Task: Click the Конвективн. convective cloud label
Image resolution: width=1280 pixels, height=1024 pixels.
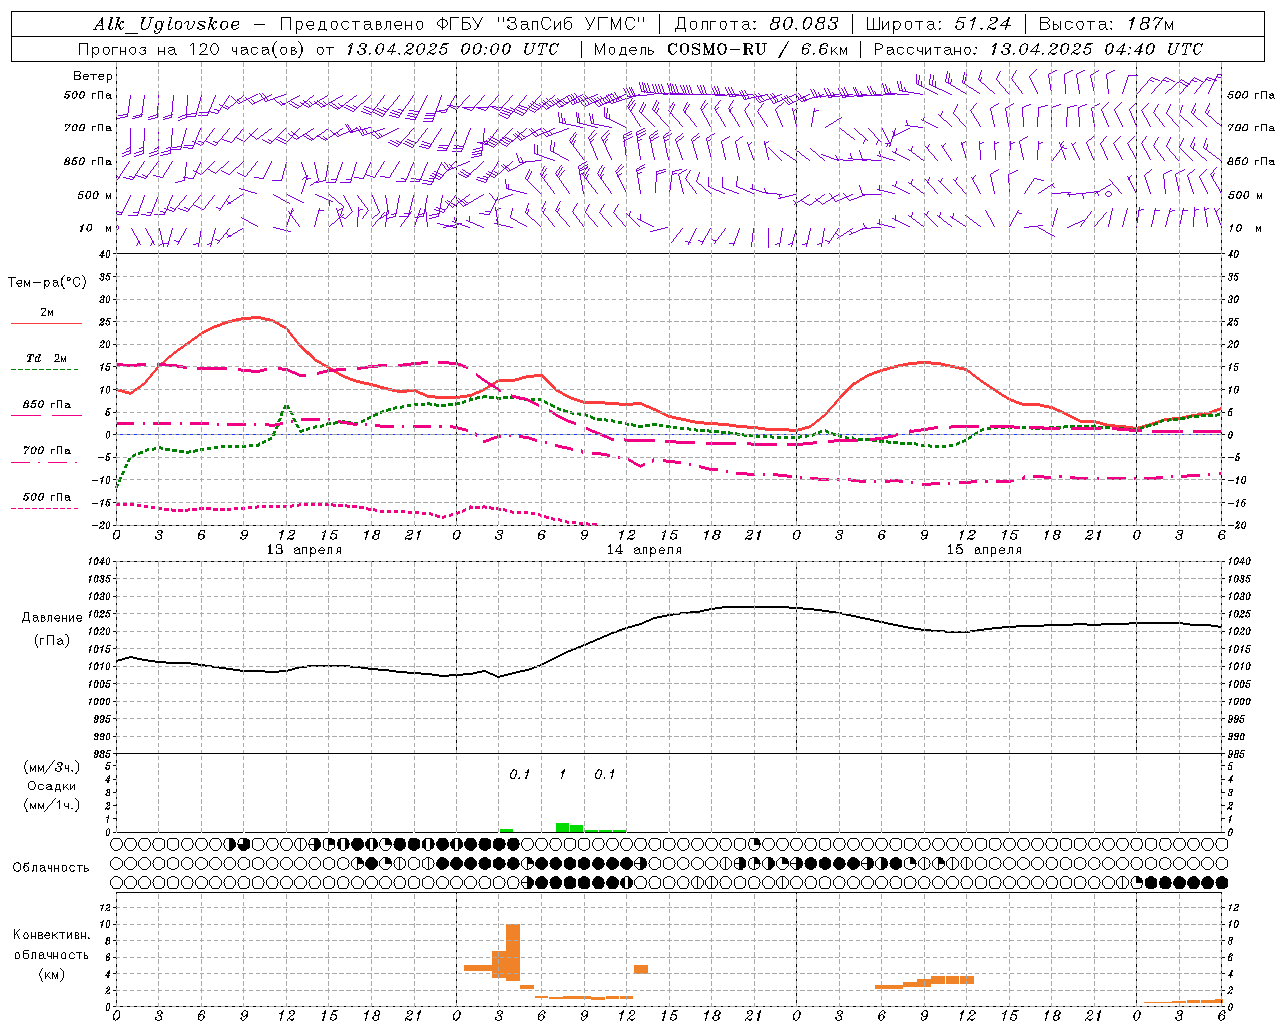Action: [x=51, y=935]
